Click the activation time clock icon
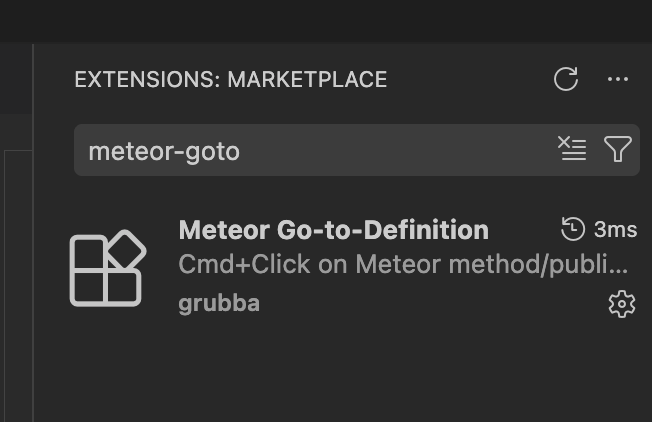 point(573,230)
